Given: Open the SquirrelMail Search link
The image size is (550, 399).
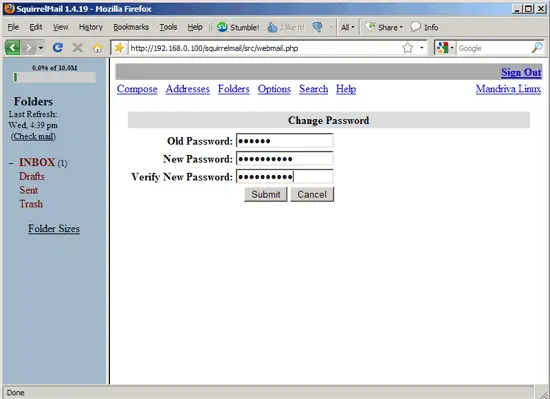Looking at the screenshot, I should (x=314, y=89).
